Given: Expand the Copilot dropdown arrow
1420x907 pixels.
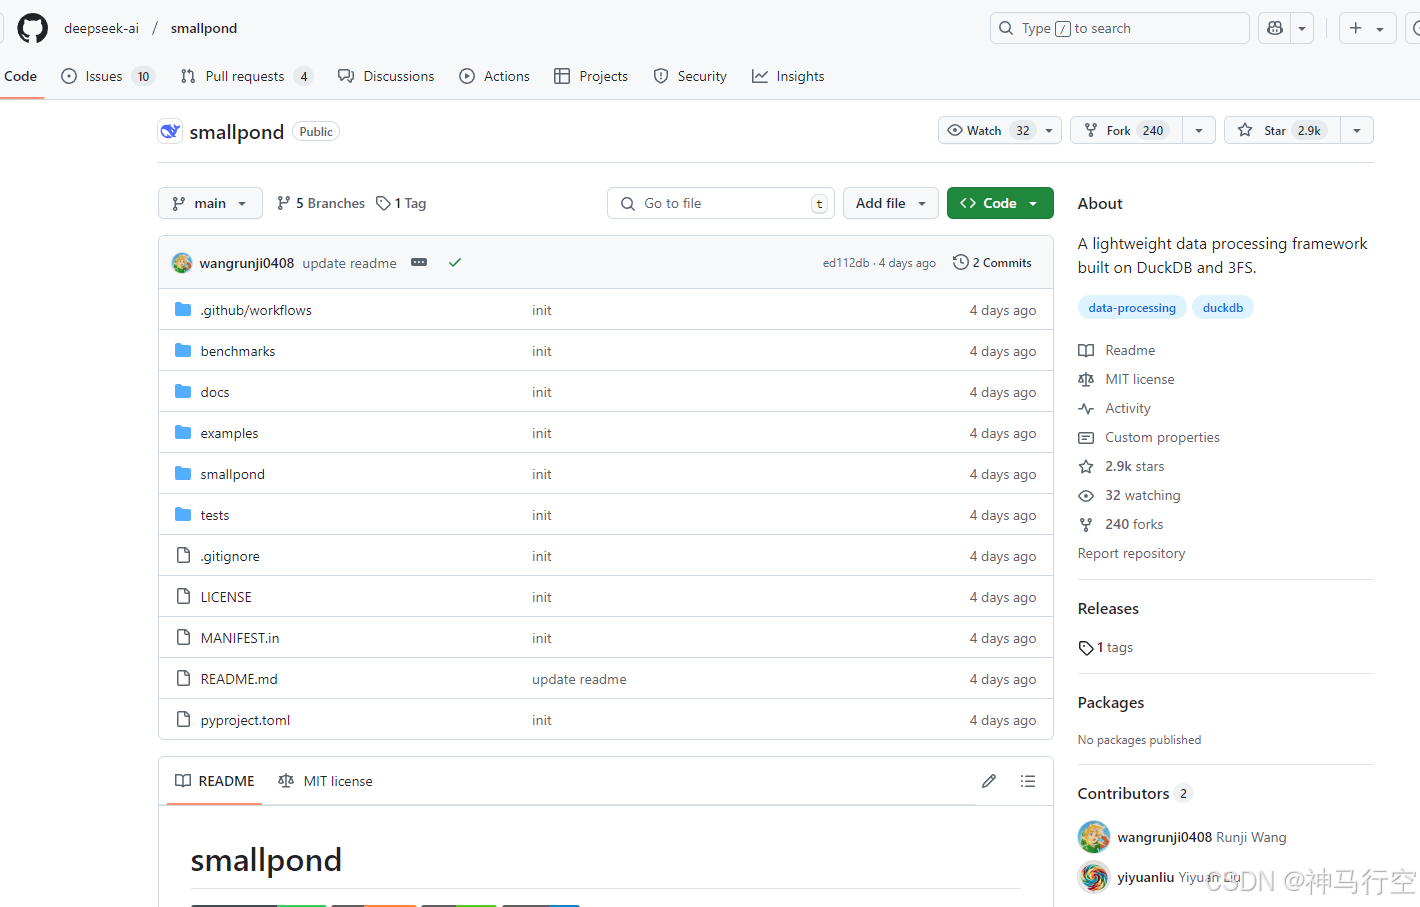Looking at the screenshot, I should pyautogui.click(x=1302, y=28).
